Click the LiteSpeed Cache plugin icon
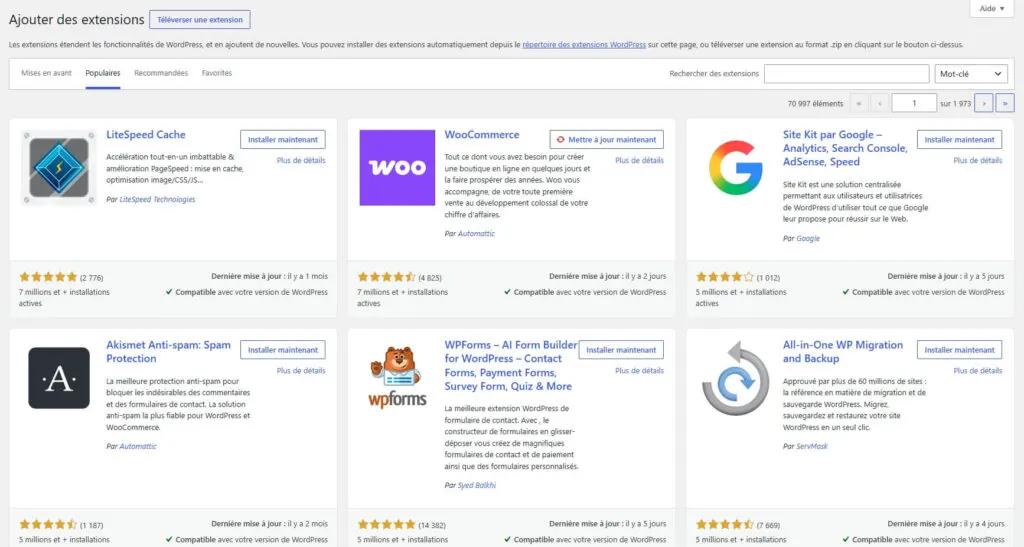Viewport: 1024px width, 547px height. (59, 168)
